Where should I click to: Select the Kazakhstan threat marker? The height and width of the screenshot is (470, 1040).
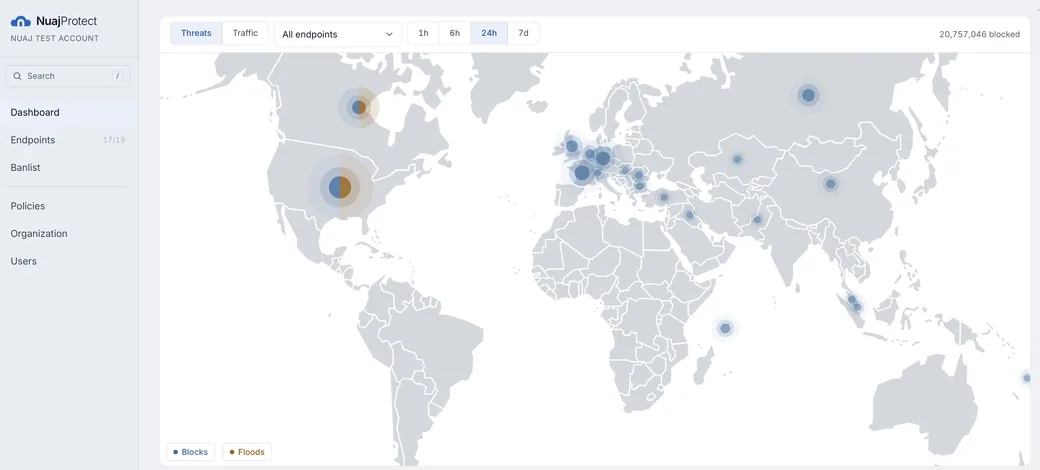(x=737, y=159)
